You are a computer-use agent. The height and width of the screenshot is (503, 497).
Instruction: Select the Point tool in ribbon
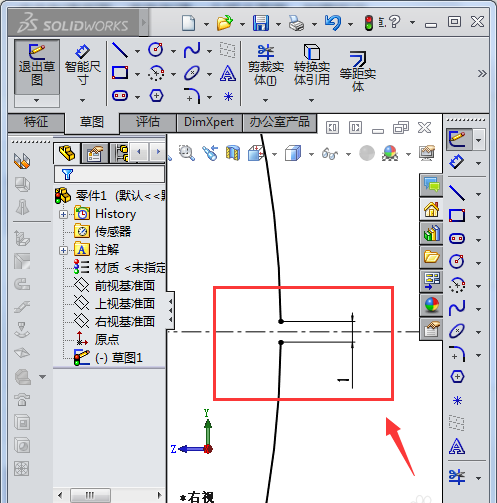[228, 97]
